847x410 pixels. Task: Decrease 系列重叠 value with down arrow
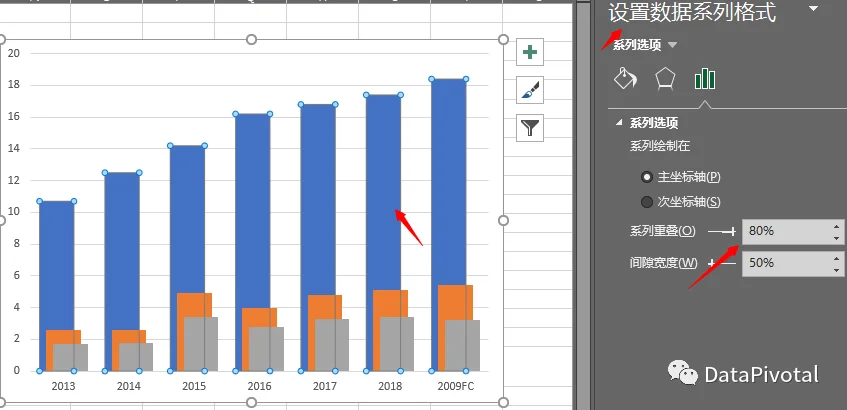837,238
